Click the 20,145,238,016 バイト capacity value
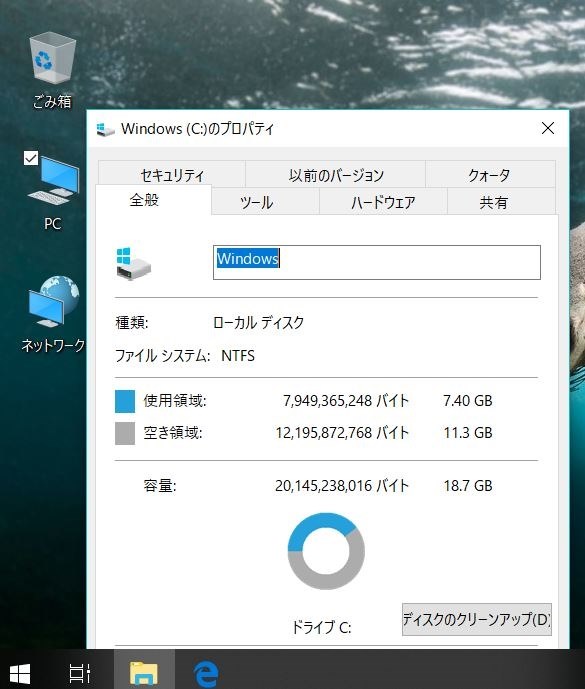Image resolution: width=585 pixels, height=689 pixels. tap(342, 486)
